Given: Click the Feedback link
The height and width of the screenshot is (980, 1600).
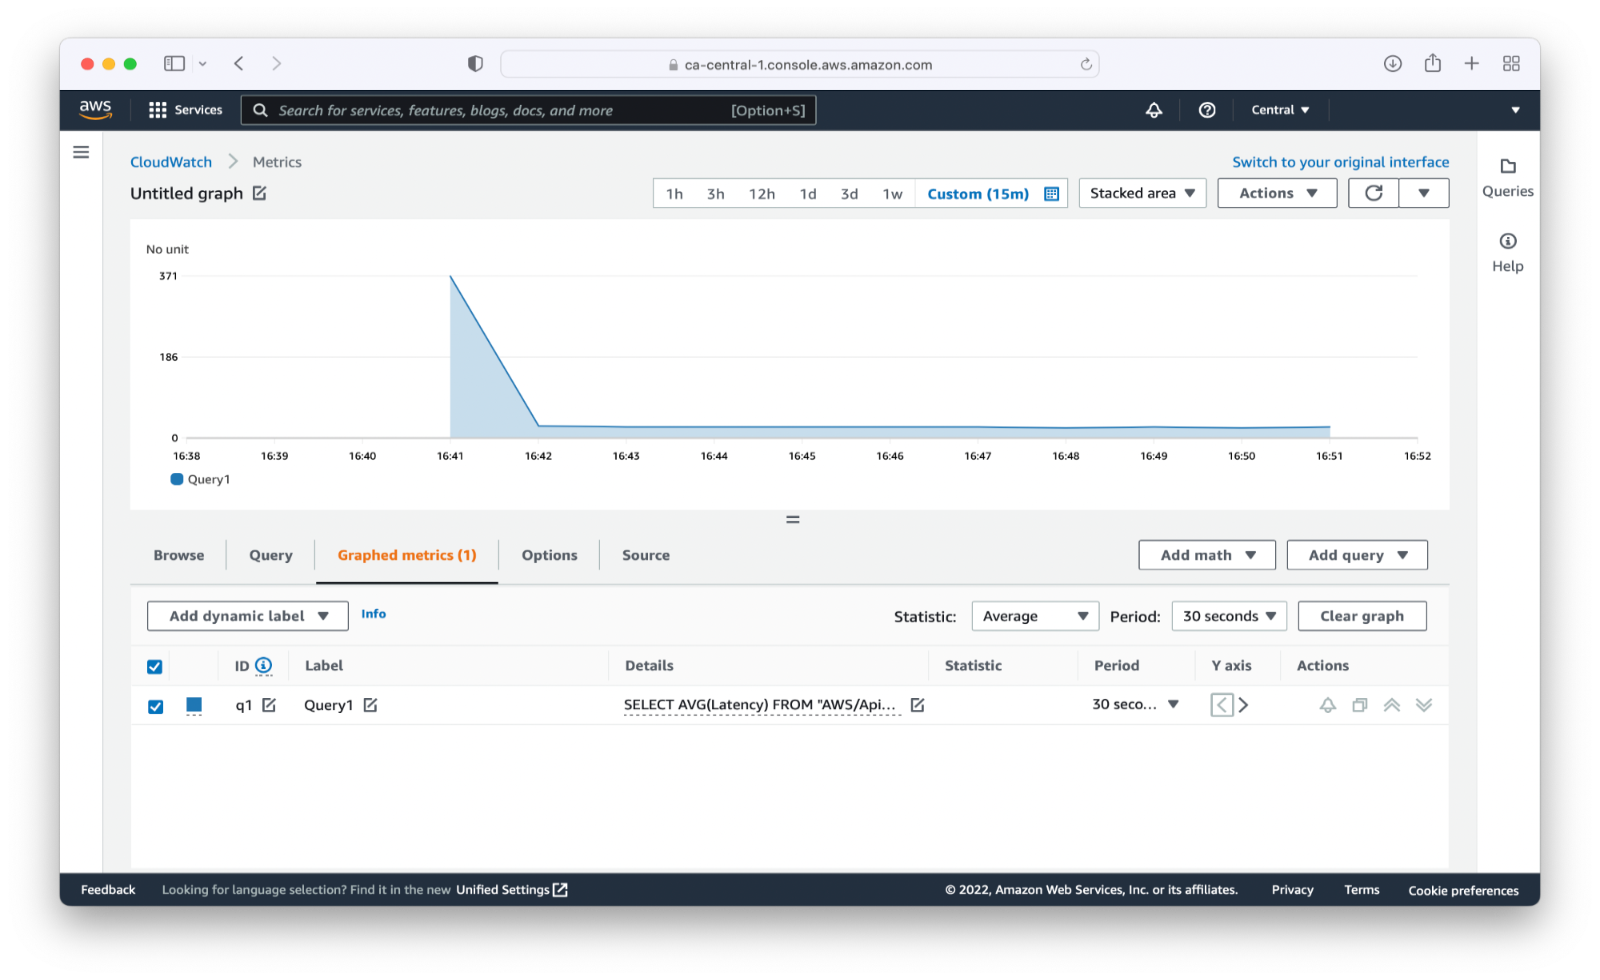Looking at the screenshot, I should (108, 890).
